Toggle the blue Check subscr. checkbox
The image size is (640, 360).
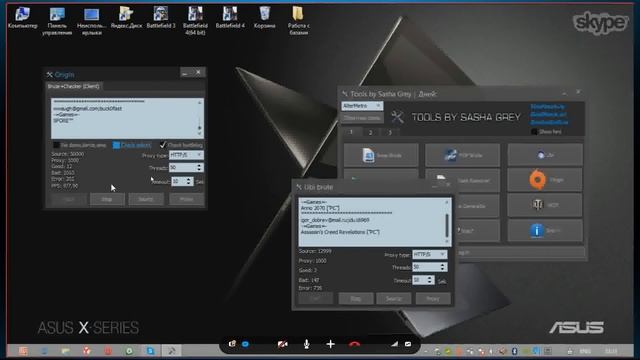116,145
